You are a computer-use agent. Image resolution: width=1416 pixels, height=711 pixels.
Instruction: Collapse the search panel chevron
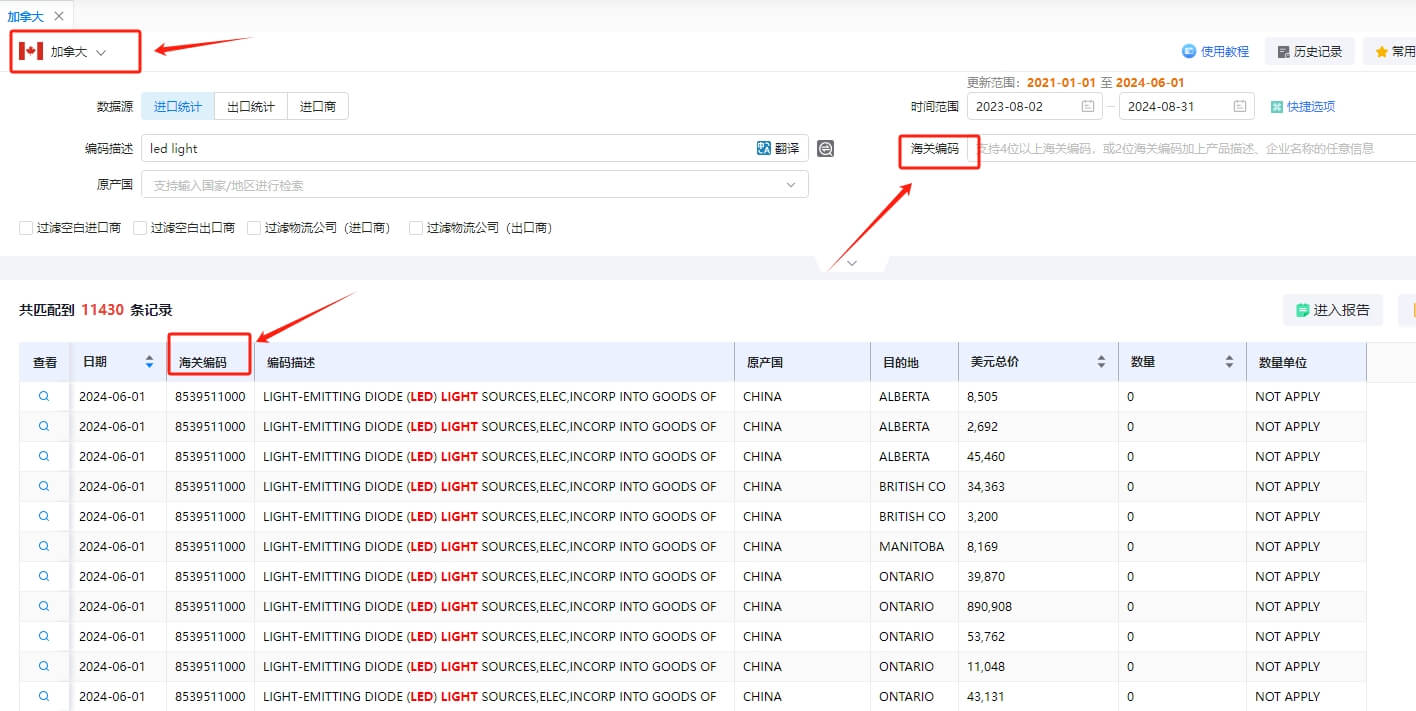pyautogui.click(x=852, y=263)
